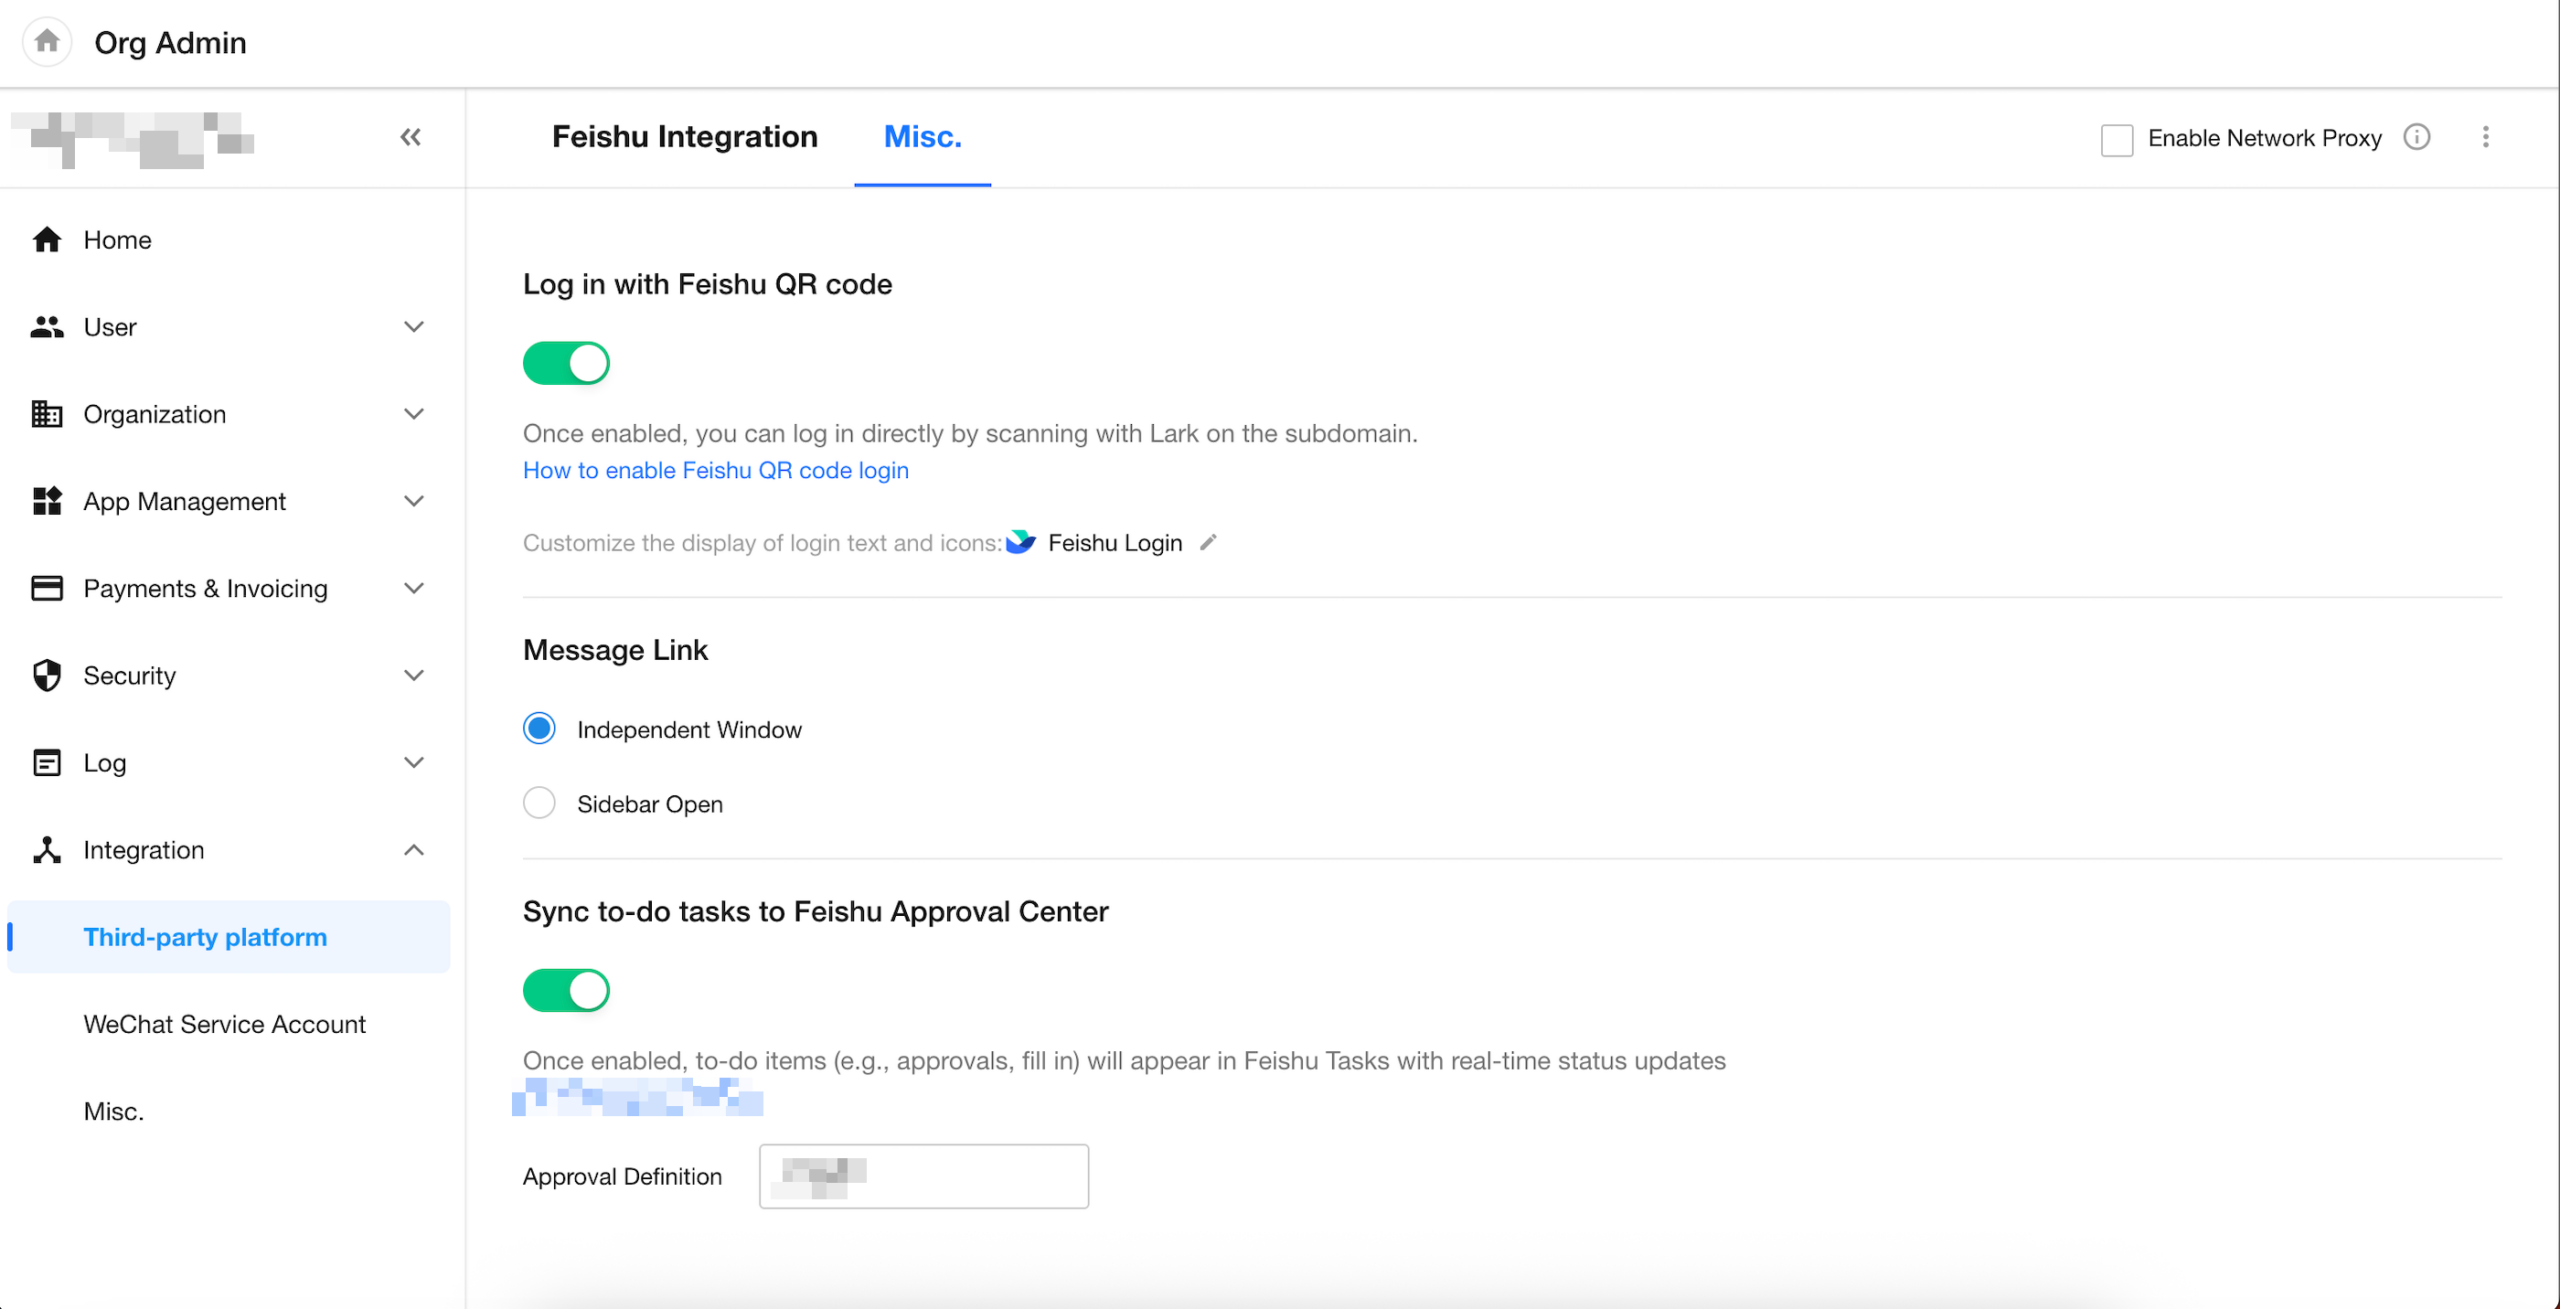Image resolution: width=2560 pixels, height=1309 pixels.
Task: Collapse the Integration section chevron
Action: (413, 850)
